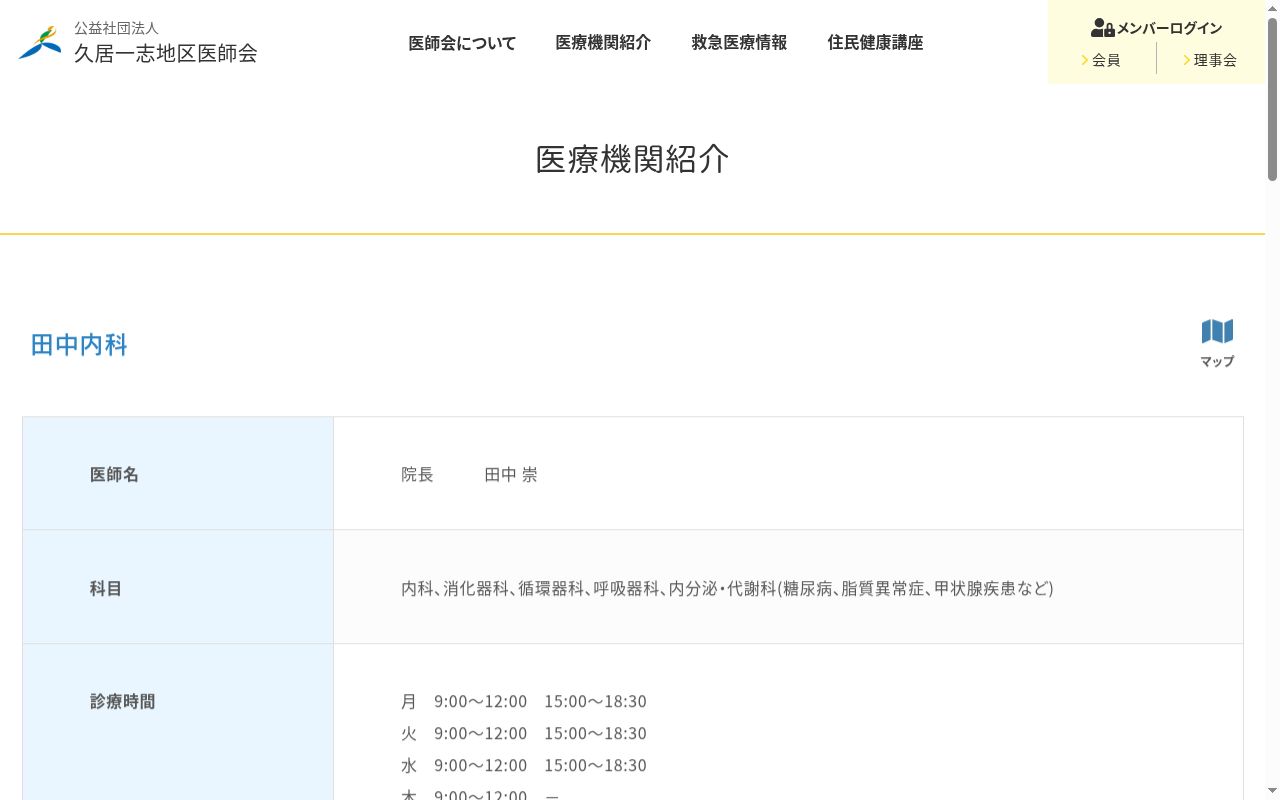Click the 理事会 login link
This screenshot has height=800, width=1280.
1210,60
